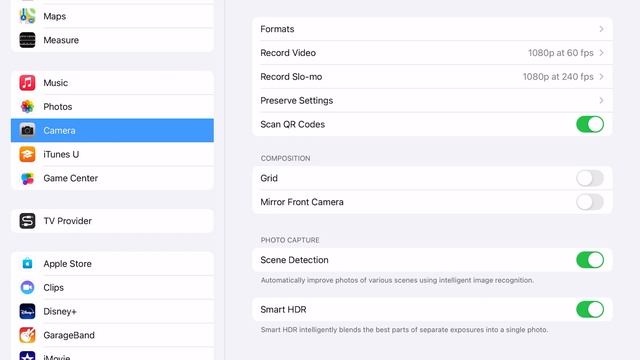The height and width of the screenshot is (360, 640).
Task: Open the Measure app icon
Action: click(x=27, y=40)
